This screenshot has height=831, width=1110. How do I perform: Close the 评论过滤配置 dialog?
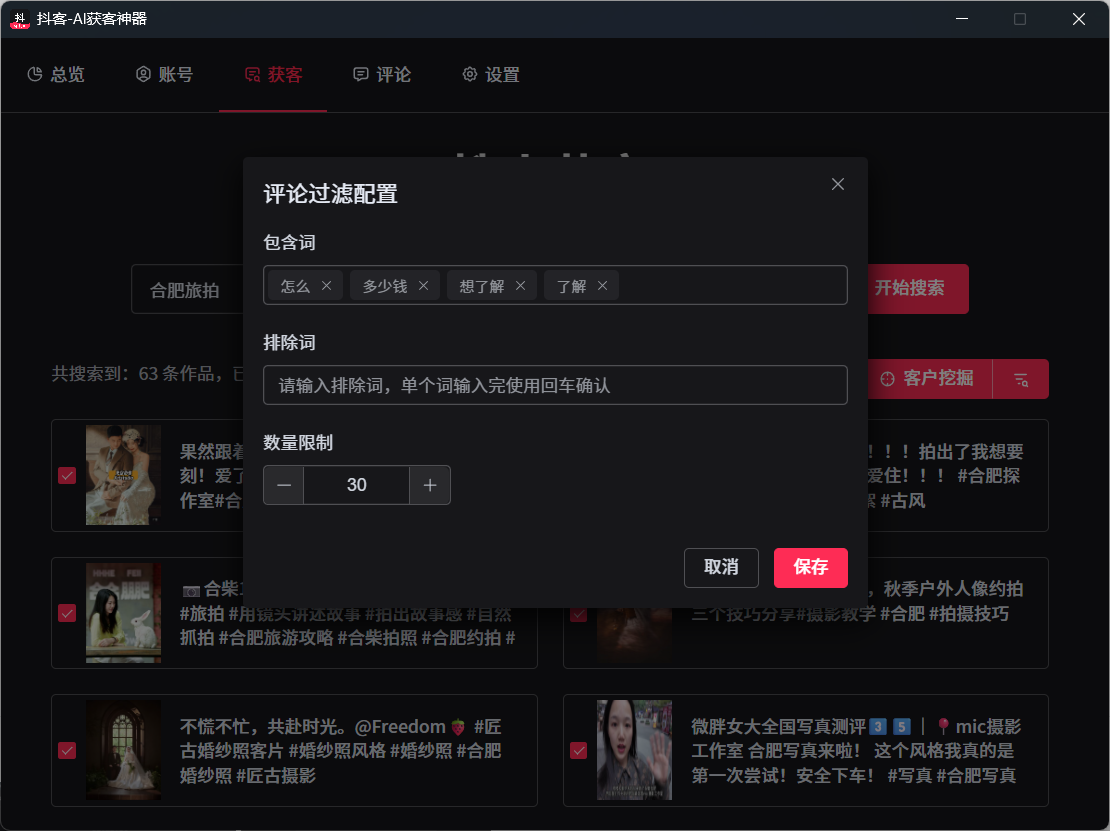click(837, 184)
